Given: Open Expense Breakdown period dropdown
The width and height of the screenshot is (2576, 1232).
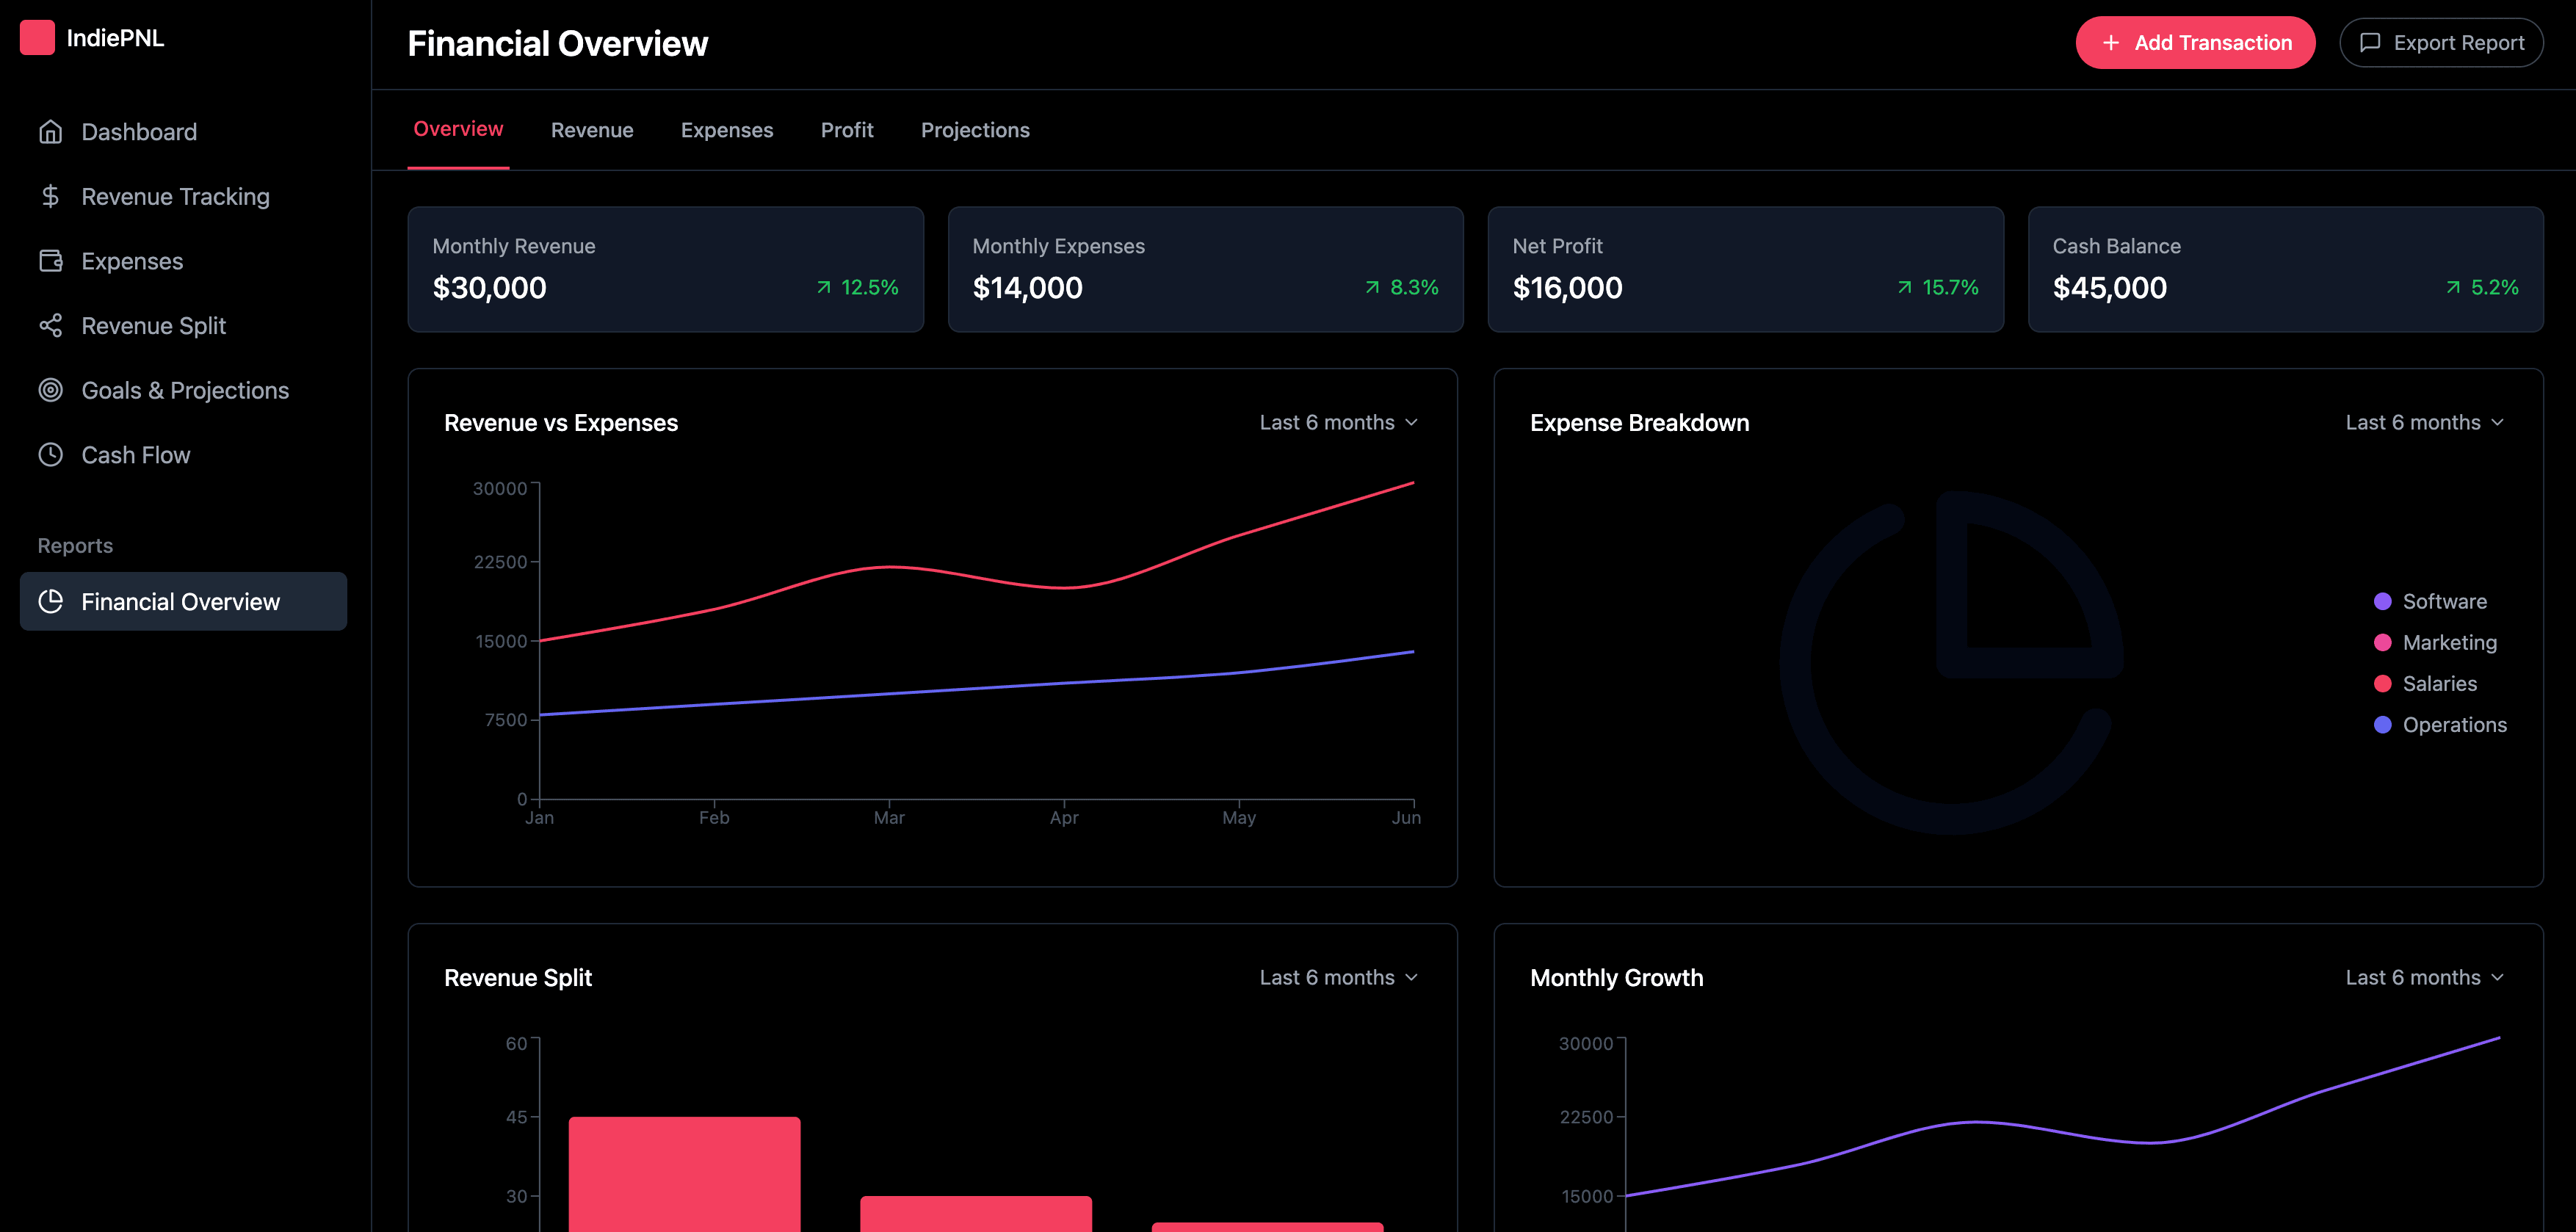Looking at the screenshot, I should coord(2425,422).
